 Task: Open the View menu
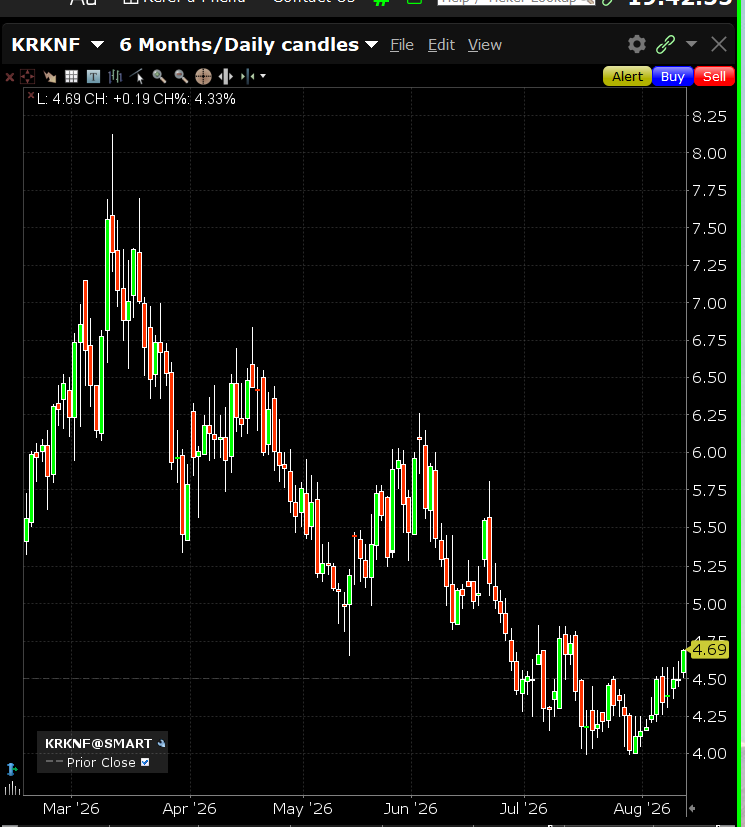(x=485, y=45)
